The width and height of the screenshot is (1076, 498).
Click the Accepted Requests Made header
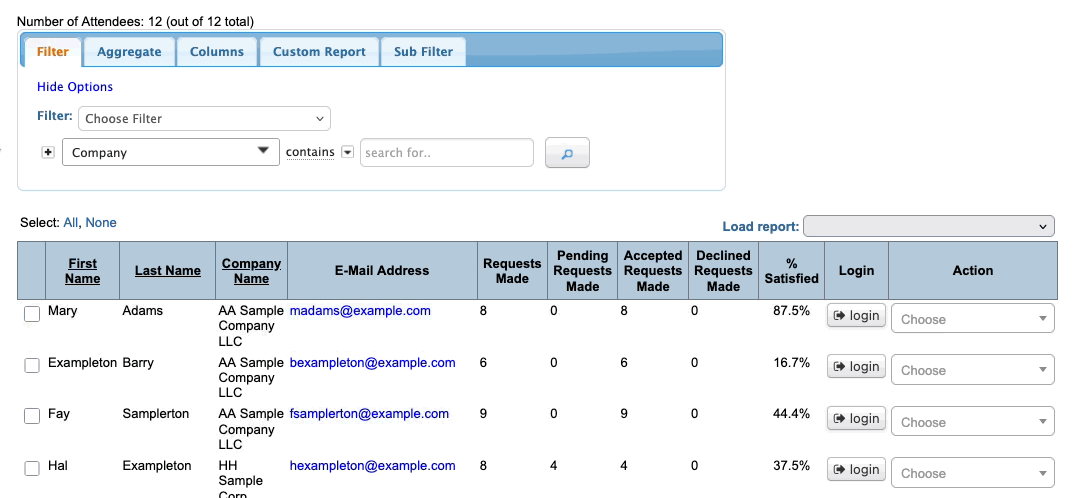[x=653, y=271]
